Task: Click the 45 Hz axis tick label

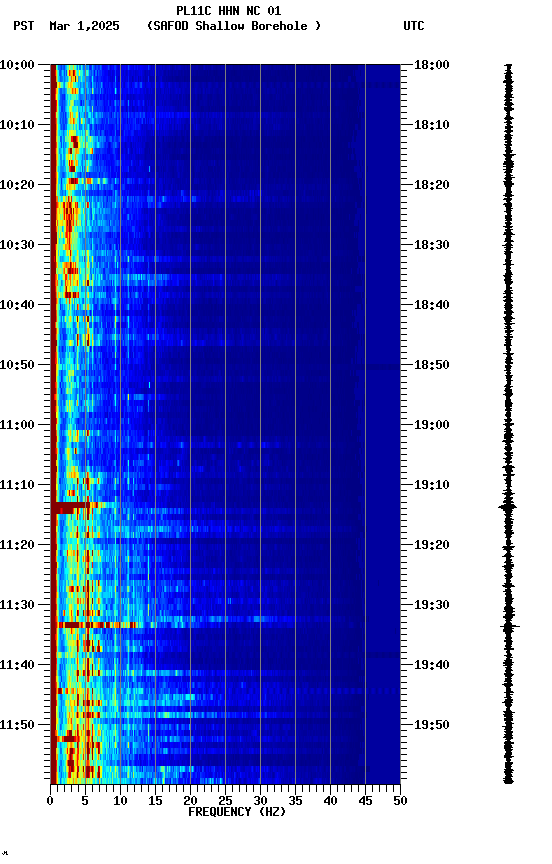Action: (365, 801)
